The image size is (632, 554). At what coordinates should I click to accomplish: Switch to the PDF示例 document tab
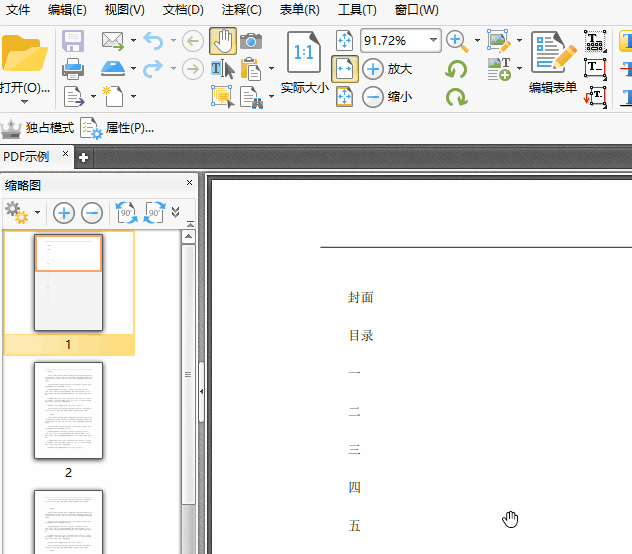(x=26, y=156)
